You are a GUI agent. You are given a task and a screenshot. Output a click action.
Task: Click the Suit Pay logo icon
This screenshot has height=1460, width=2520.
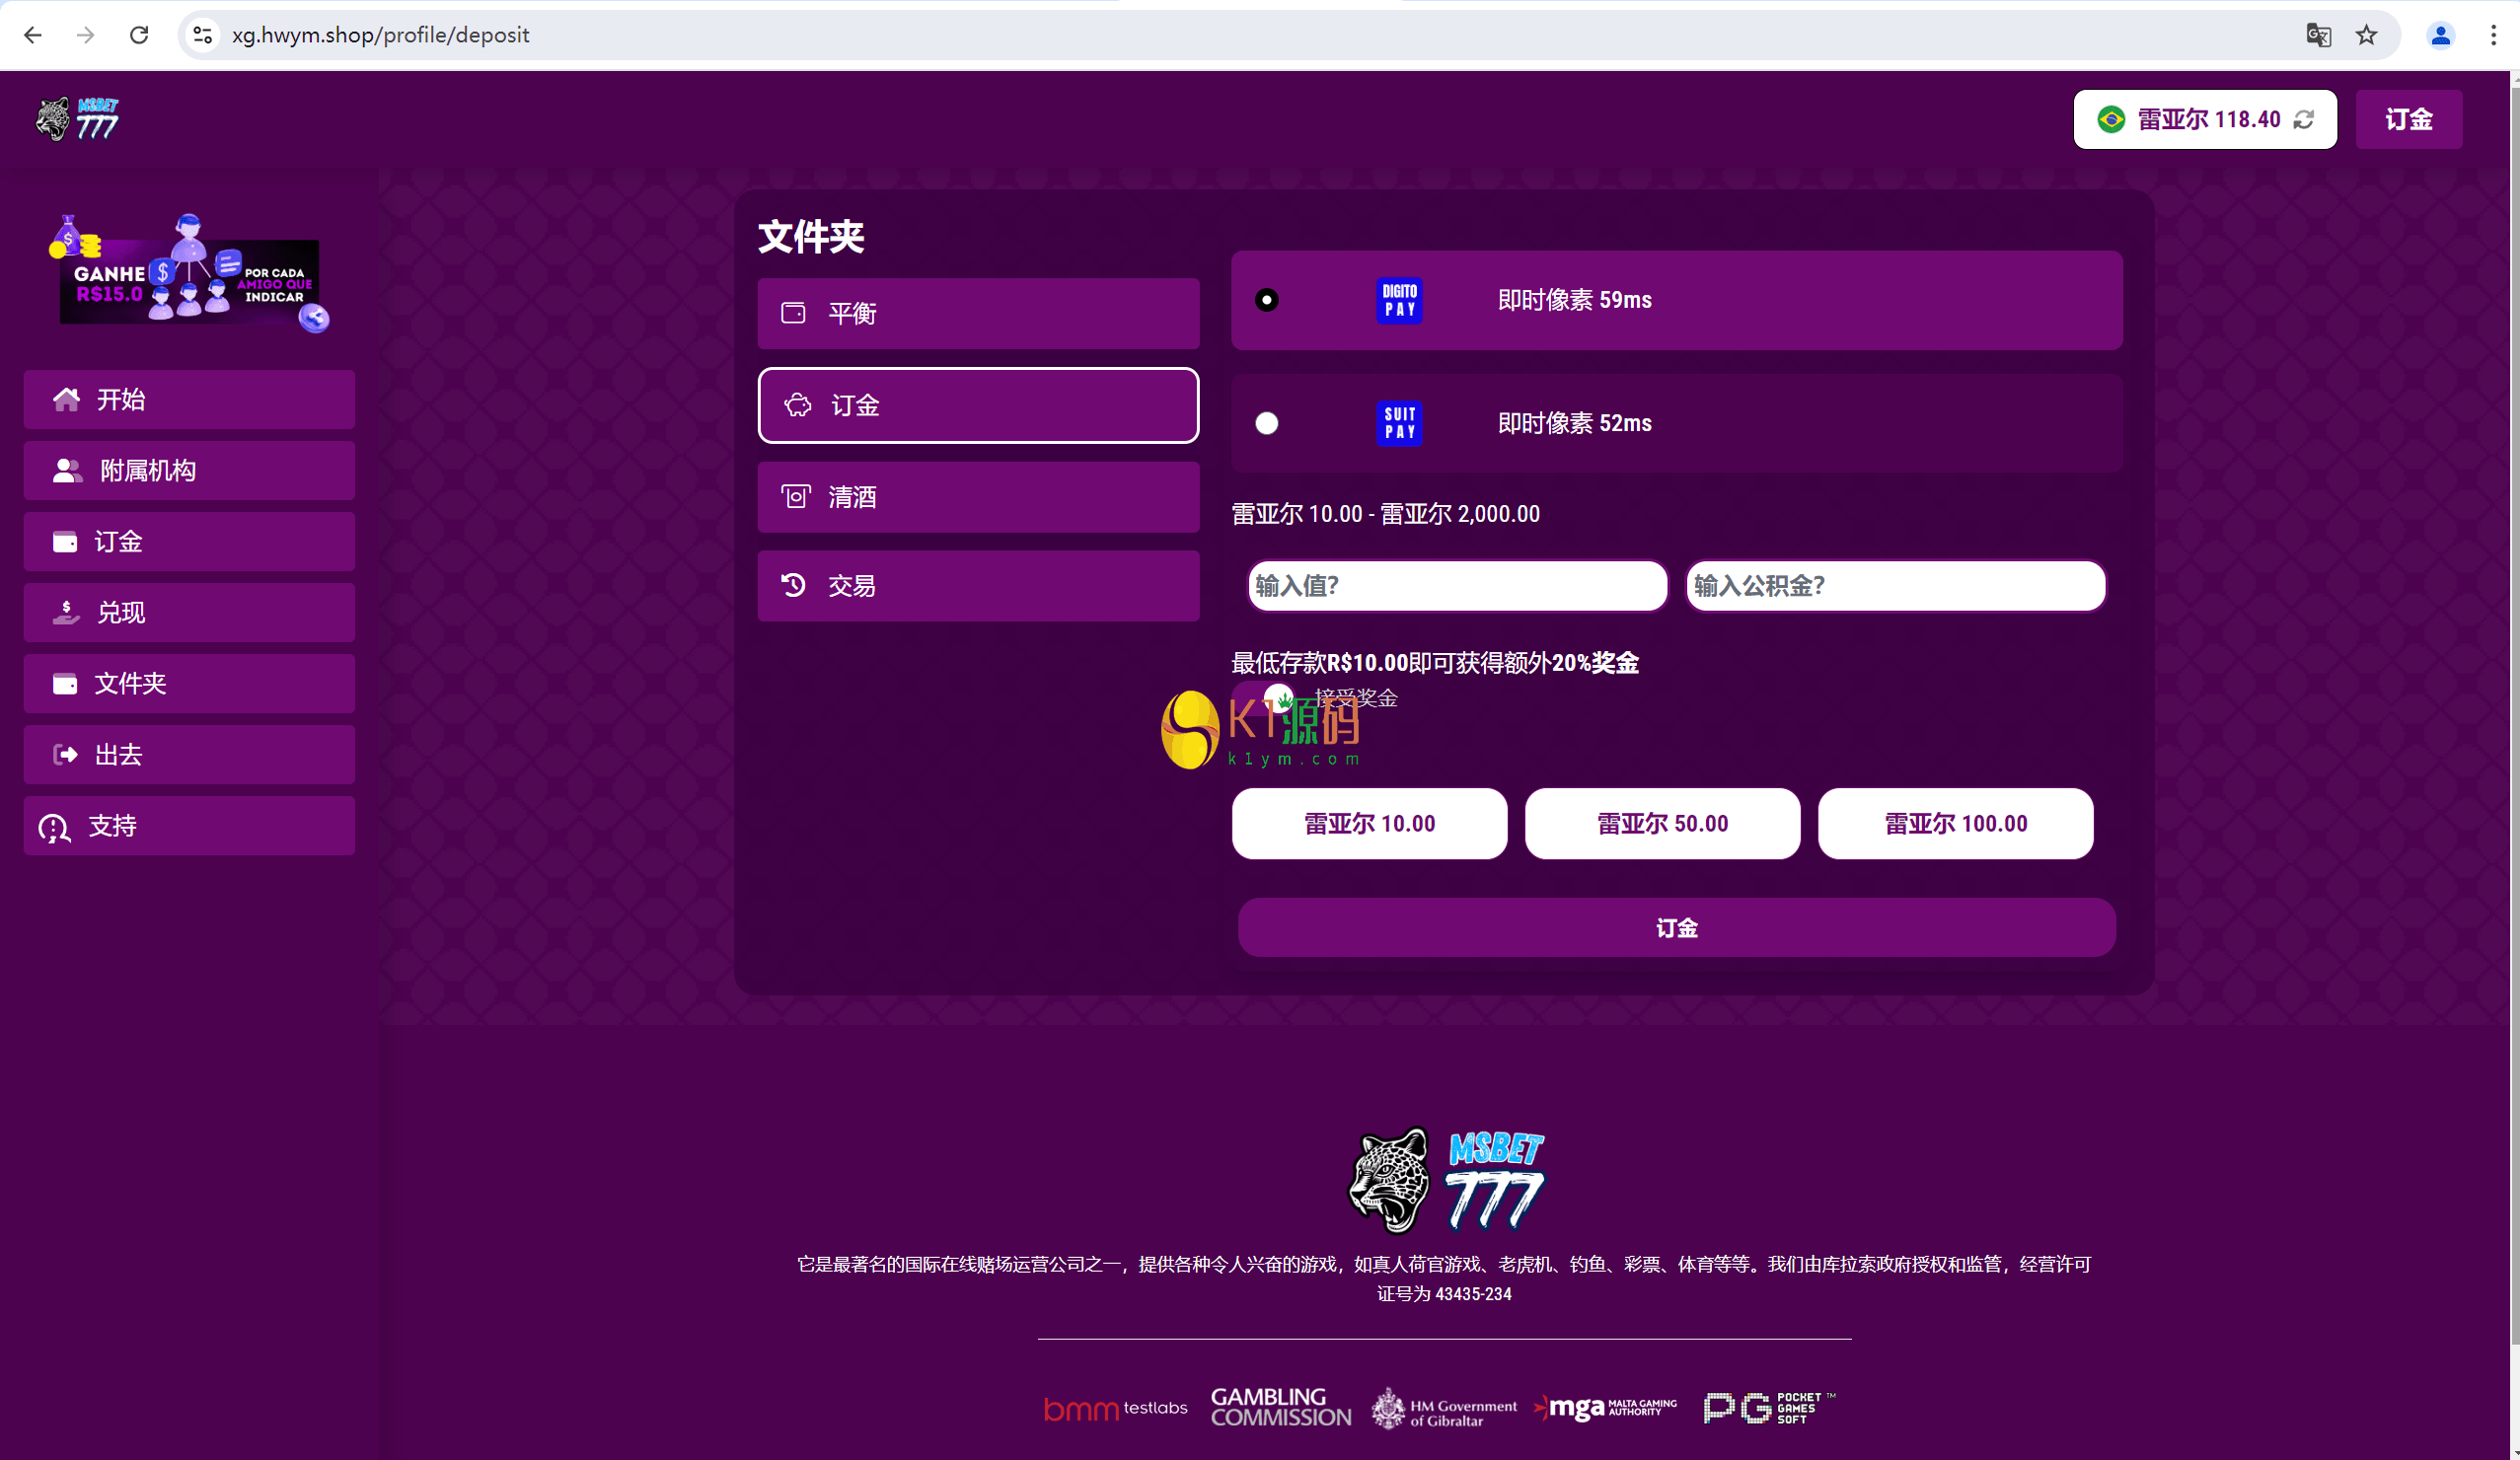pos(1399,423)
